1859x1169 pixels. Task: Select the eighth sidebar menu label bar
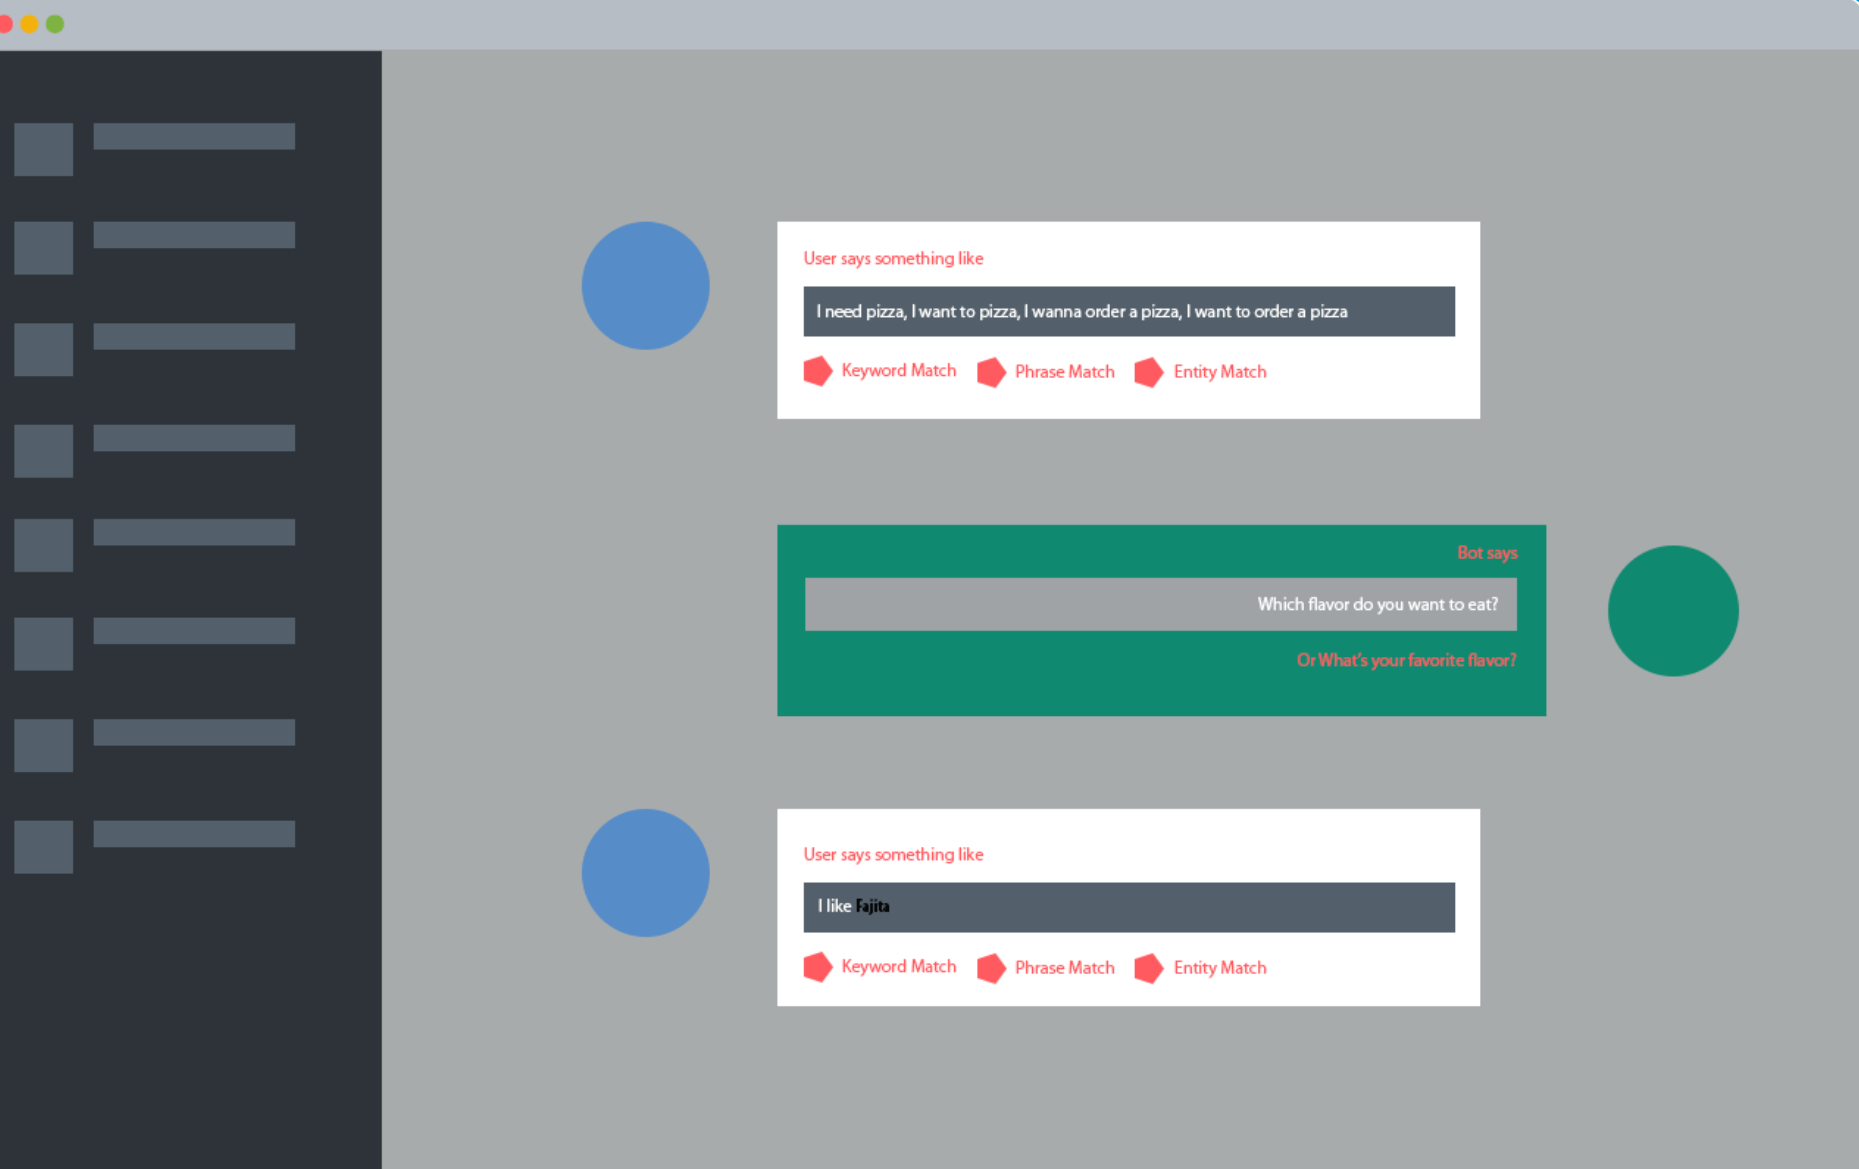[194, 834]
